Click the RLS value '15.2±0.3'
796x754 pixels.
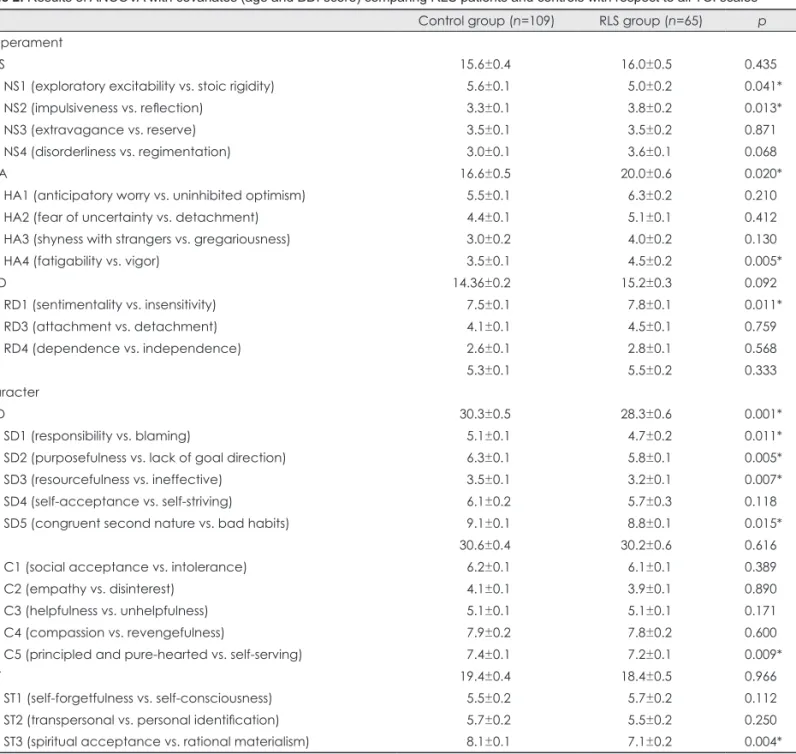pos(646,283)
